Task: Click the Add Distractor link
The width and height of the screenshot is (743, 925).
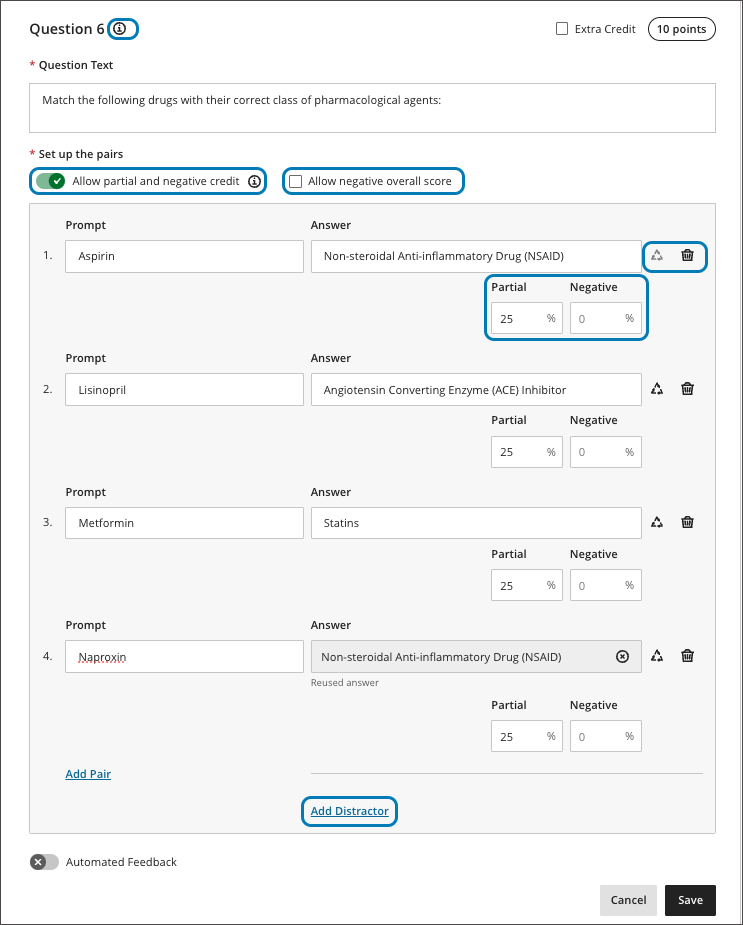Action: tap(349, 811)
